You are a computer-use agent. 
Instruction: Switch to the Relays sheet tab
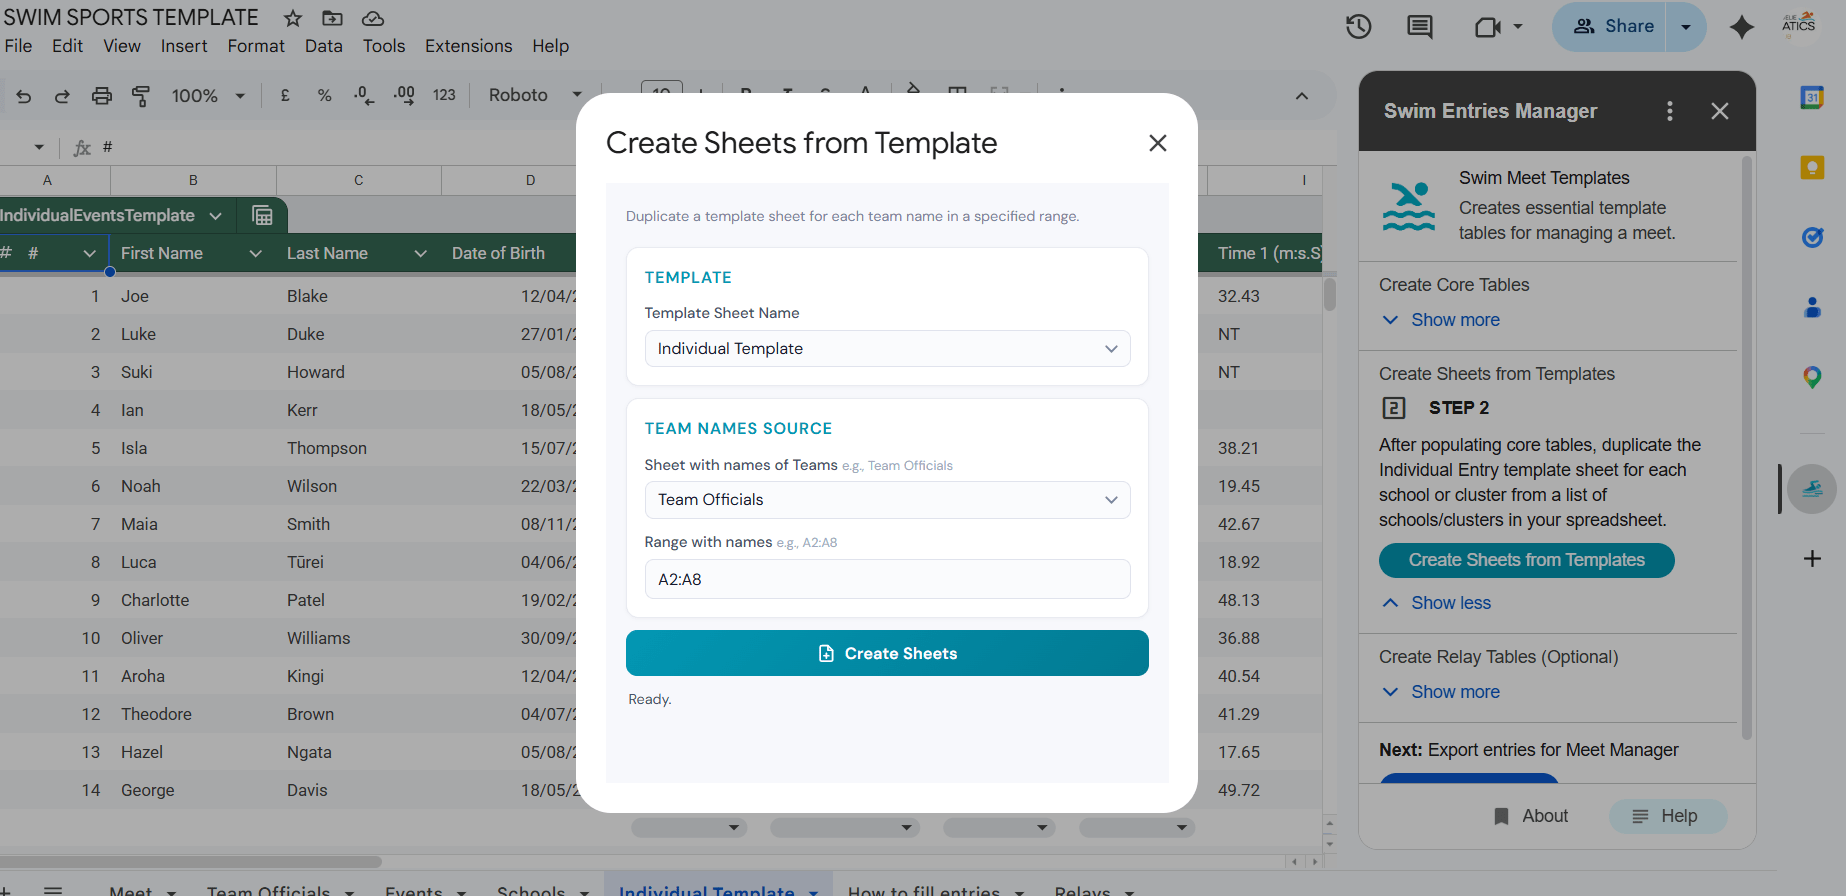point(1082,891)
